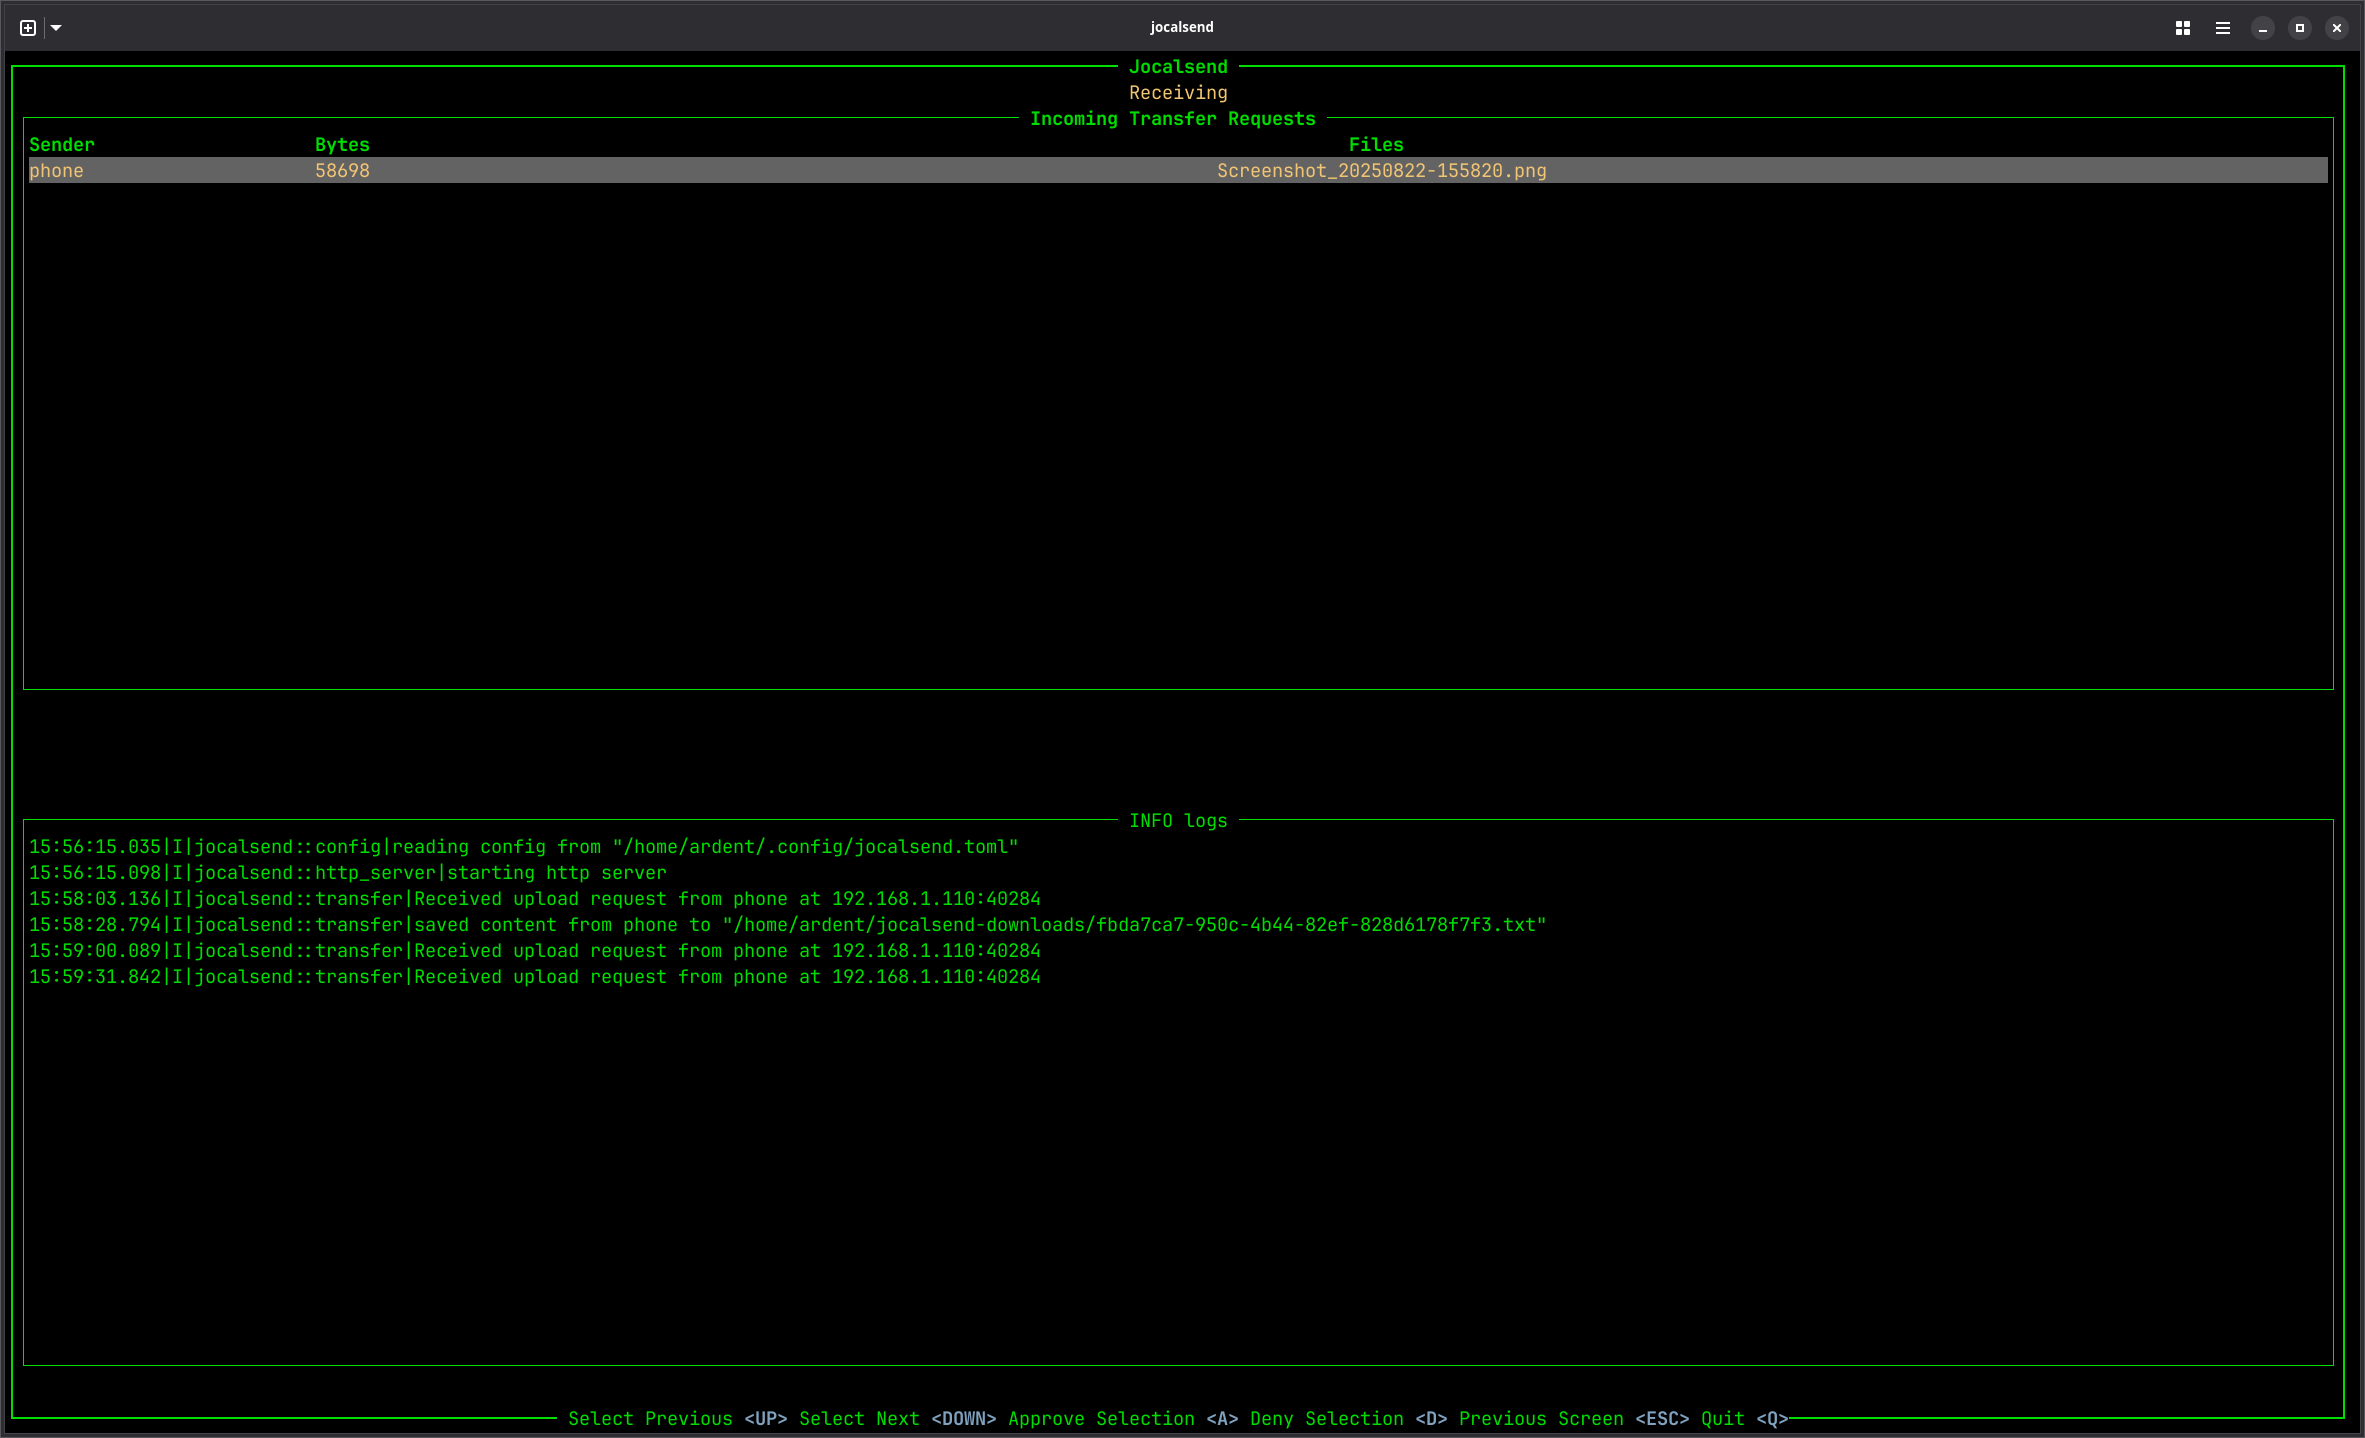
Task: Click the INFO logs panel title
Action: point(1178,821)
